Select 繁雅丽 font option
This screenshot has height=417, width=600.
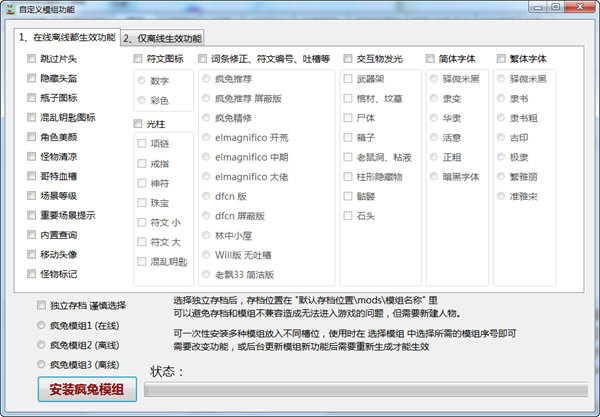[x=501, y=176]
